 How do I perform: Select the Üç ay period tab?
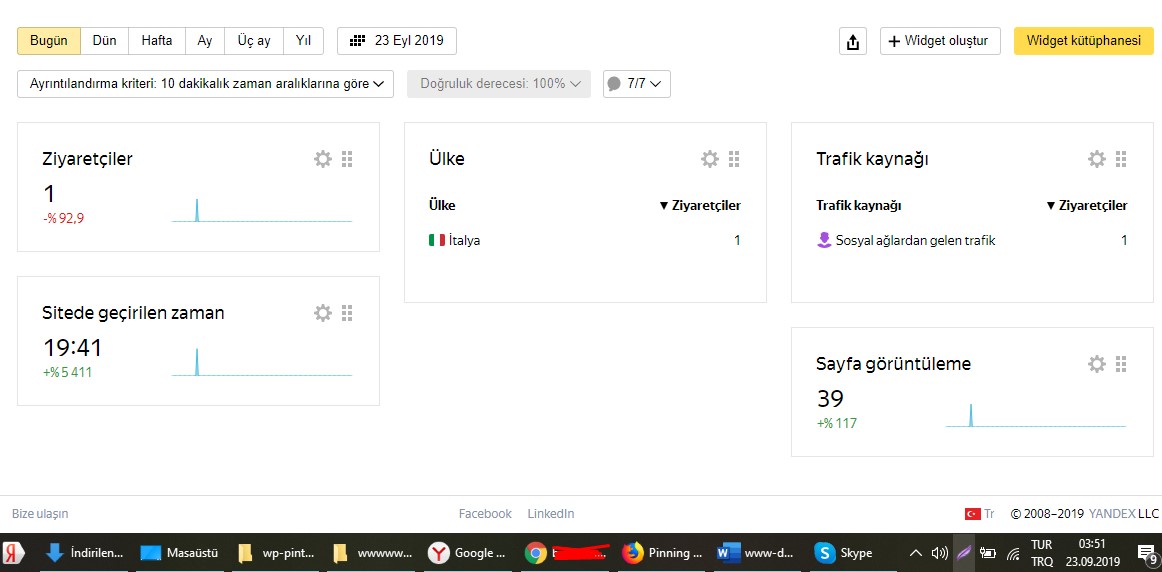[x=253, y=41]
